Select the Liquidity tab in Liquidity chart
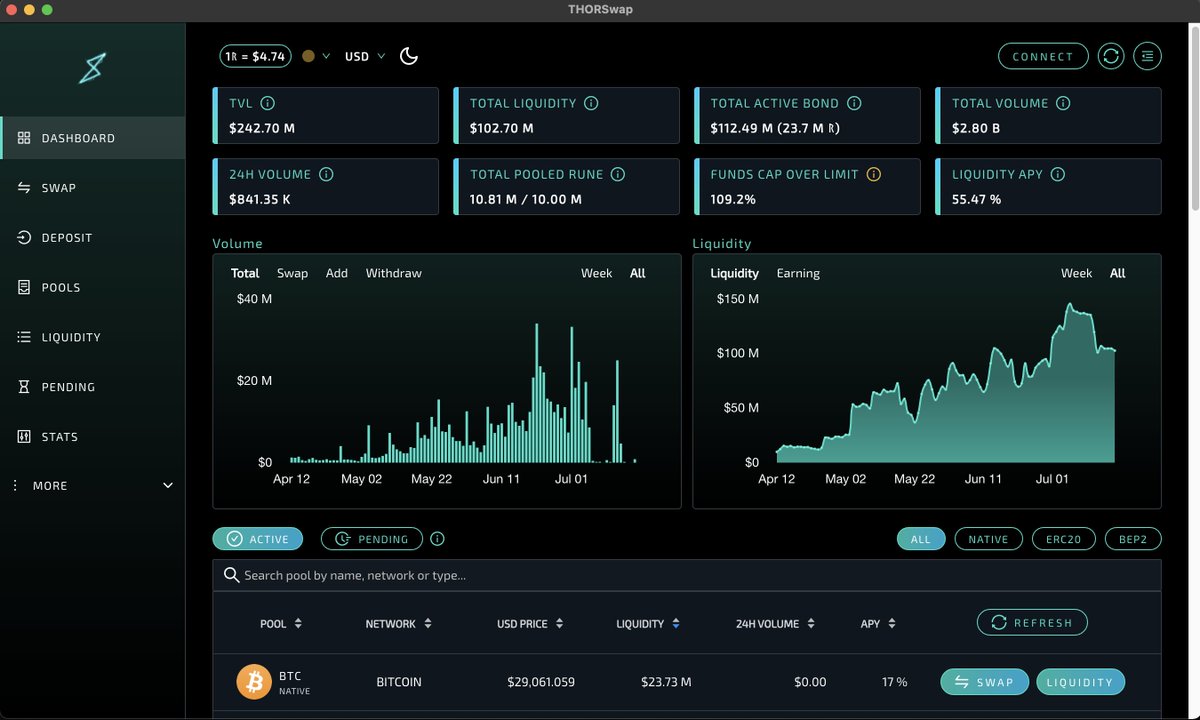The width and height of the screenshot is (1200, 720). 735,273
